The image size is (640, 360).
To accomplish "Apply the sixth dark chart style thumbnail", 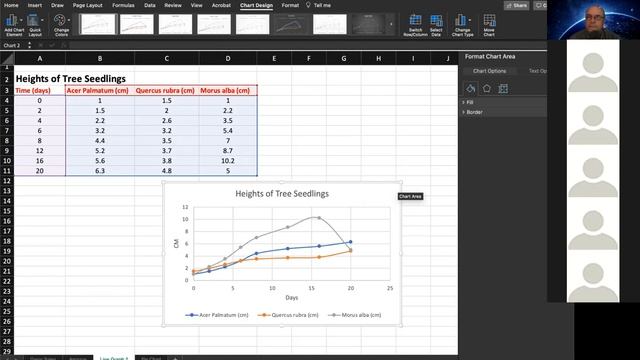I will coord(291,24).
